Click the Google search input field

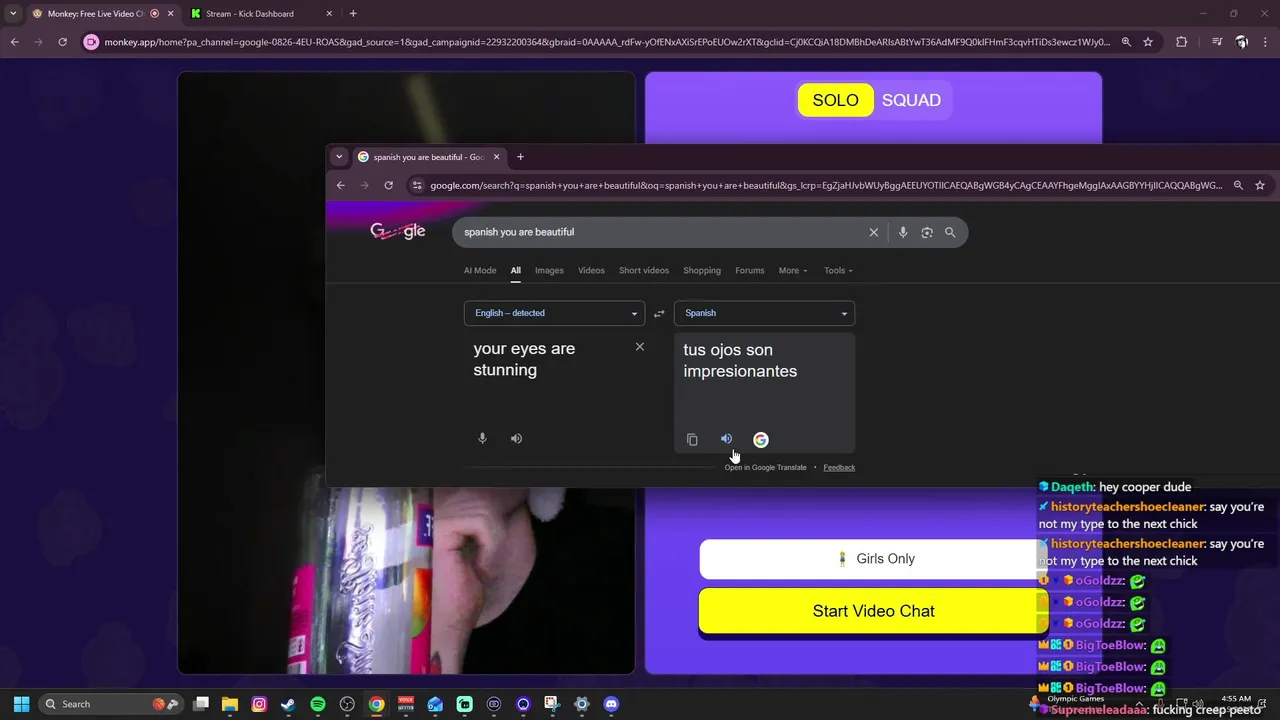[660, 232]
